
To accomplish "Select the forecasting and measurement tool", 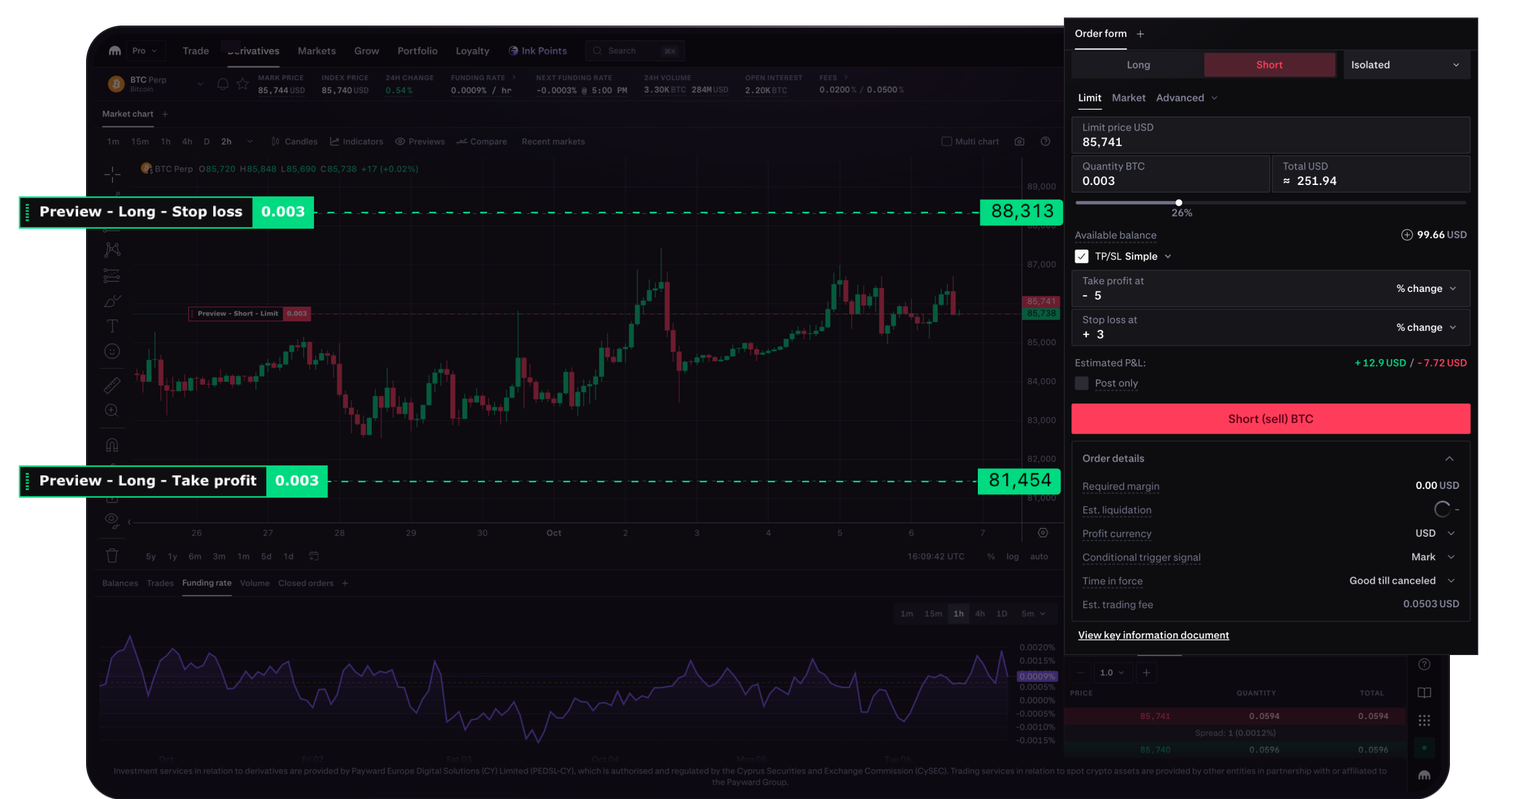I will click(112, 275).
